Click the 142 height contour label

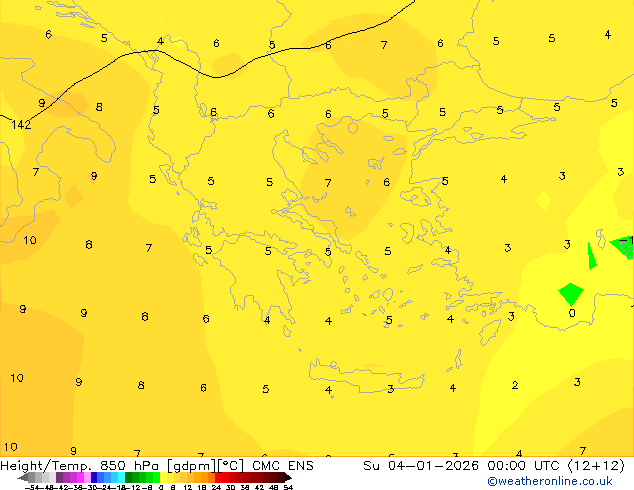[21, 125]
